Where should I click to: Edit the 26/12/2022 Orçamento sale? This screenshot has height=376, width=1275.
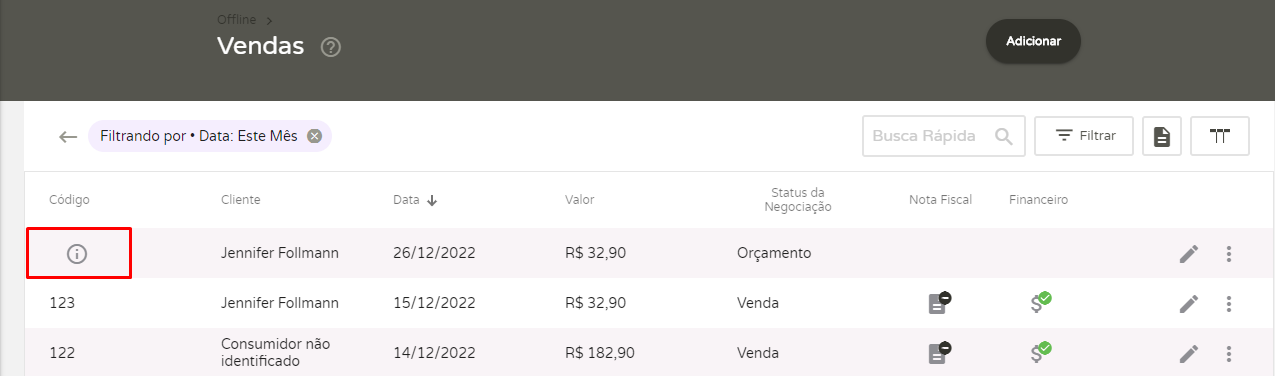point(1188,254)
